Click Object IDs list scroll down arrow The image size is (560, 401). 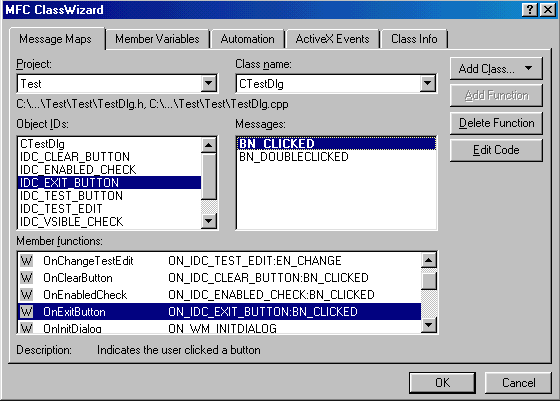click(x=209, y=221)
